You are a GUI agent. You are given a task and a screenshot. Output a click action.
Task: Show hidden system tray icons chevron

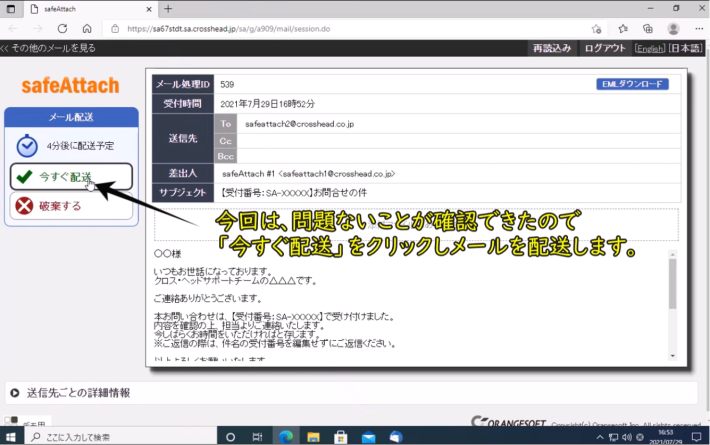click(600, 437)
